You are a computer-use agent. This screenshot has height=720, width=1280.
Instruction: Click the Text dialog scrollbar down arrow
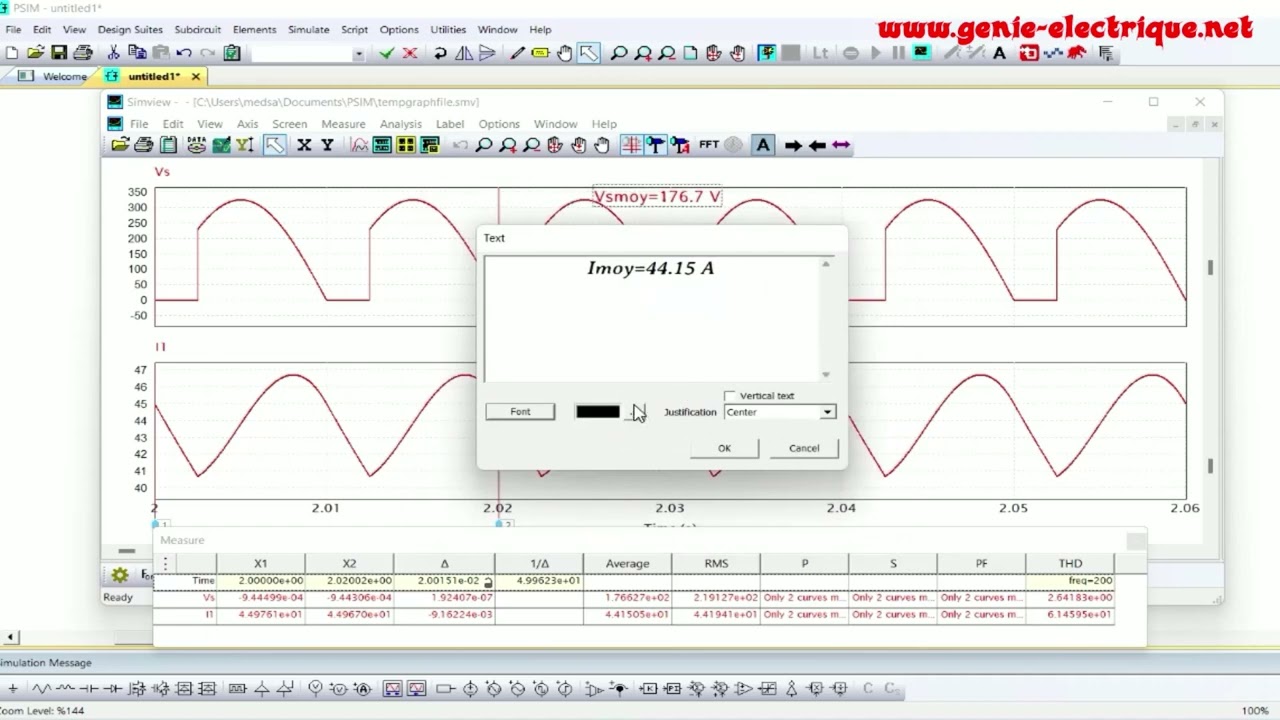click(x=825, y=375)
